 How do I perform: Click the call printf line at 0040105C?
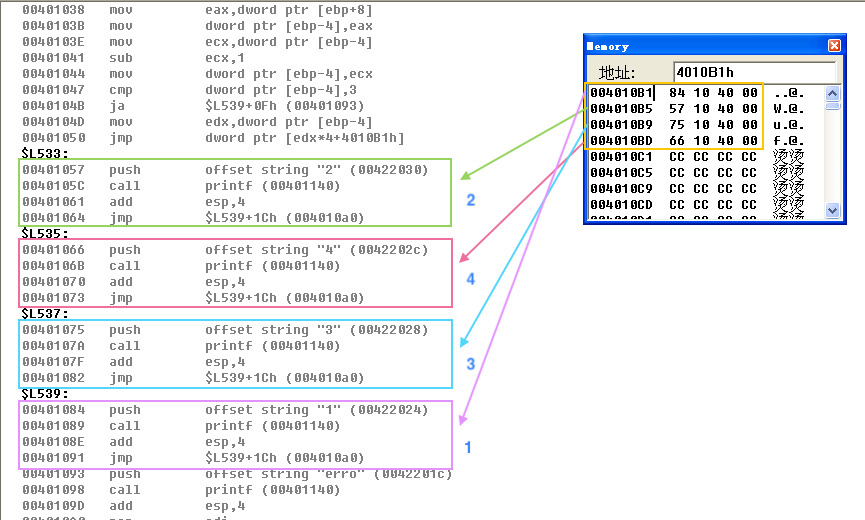tap(181, 186)
